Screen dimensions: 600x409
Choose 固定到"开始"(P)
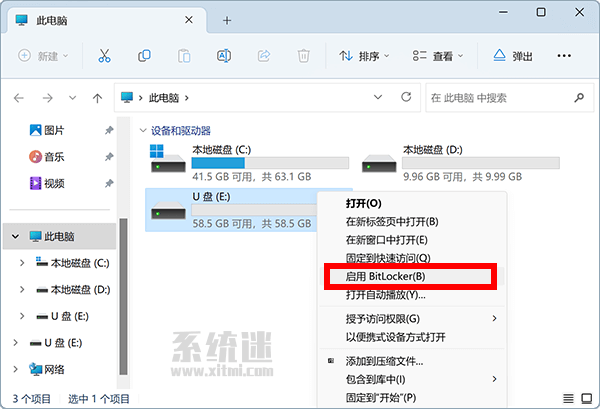click(411, 398)
